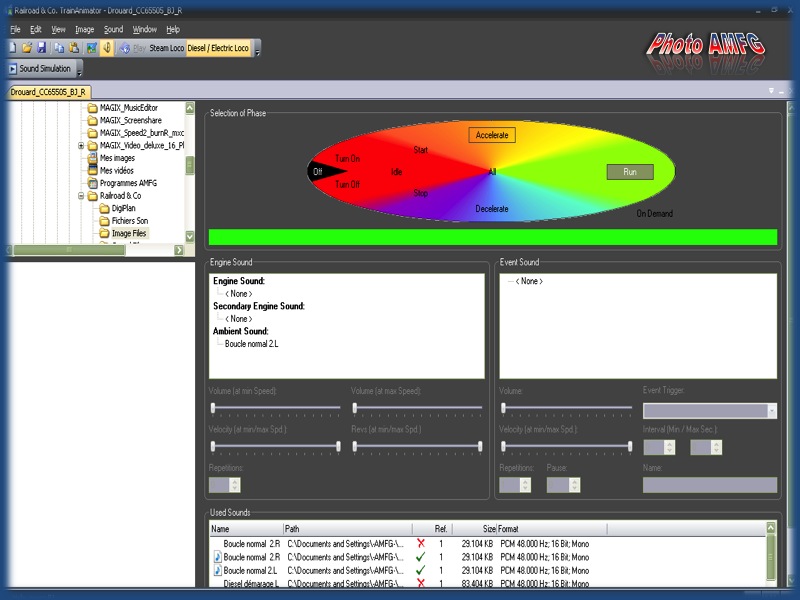Viewport: 800px width, 600px height.
Task: Click the Save floppy disk icon
Action: coord(42,48)
